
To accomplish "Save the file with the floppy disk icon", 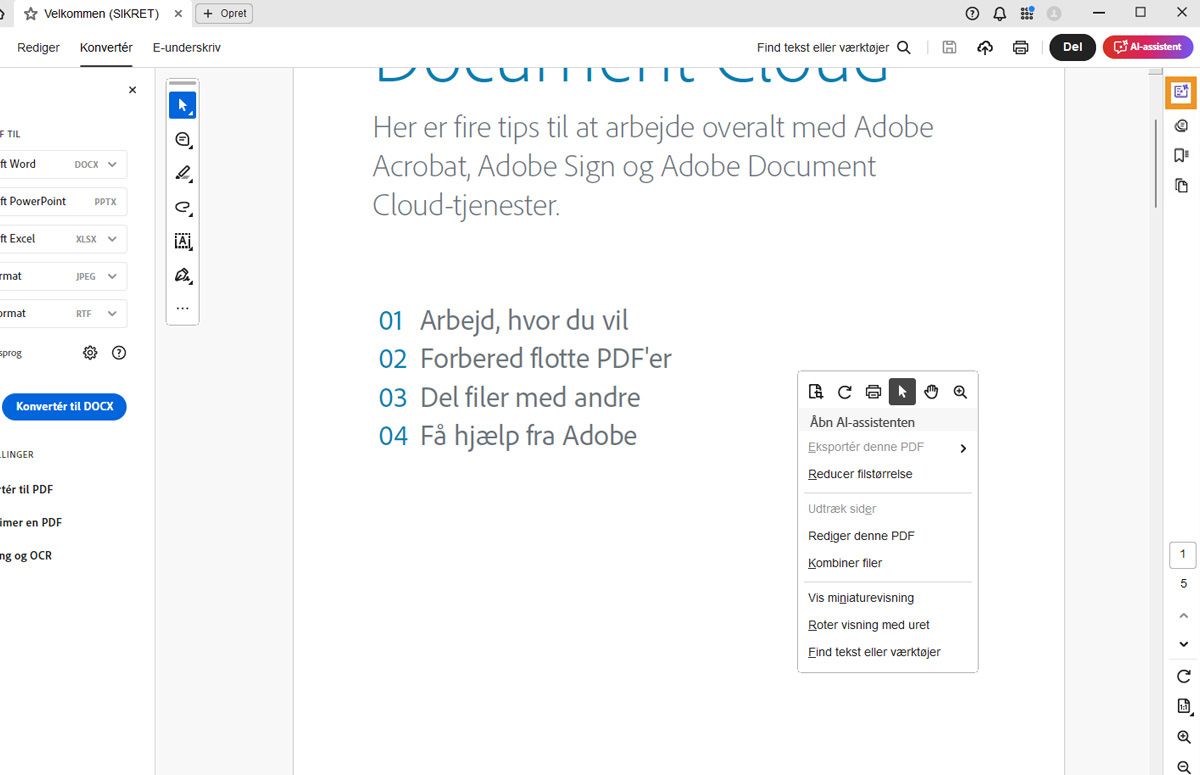I will coord(949,47).
